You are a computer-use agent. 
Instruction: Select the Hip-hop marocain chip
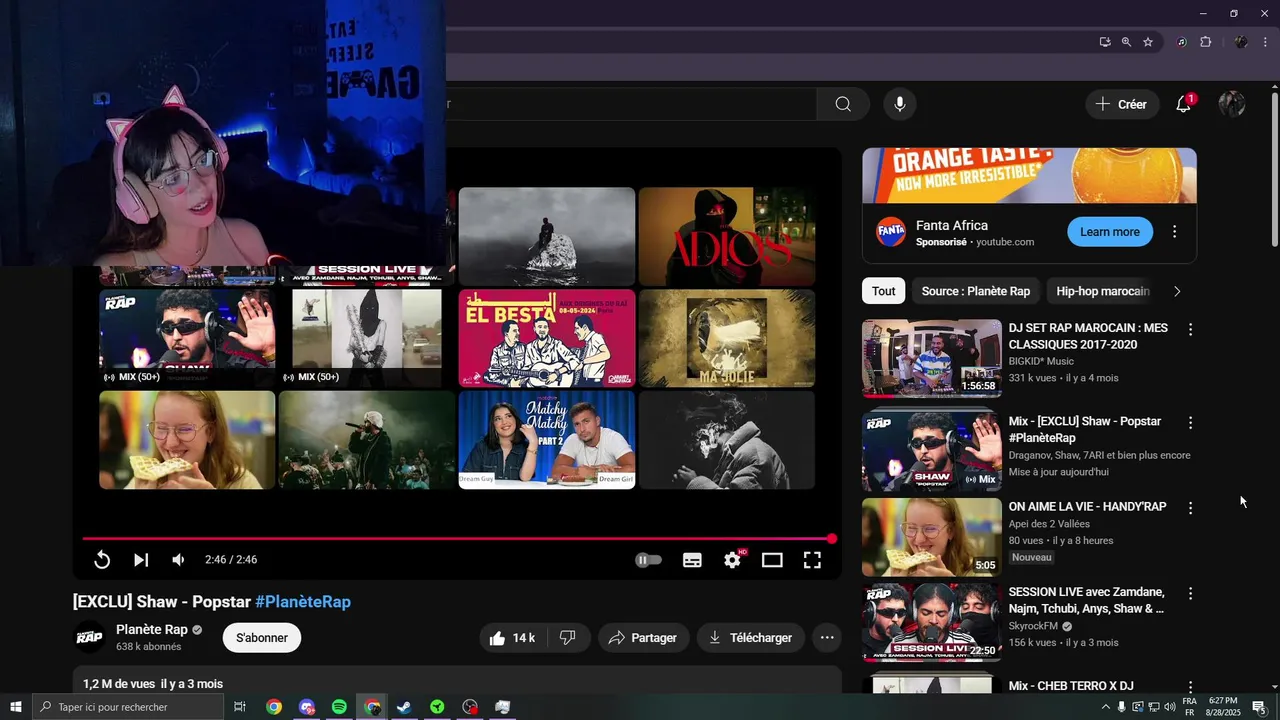click(1103, 291)
